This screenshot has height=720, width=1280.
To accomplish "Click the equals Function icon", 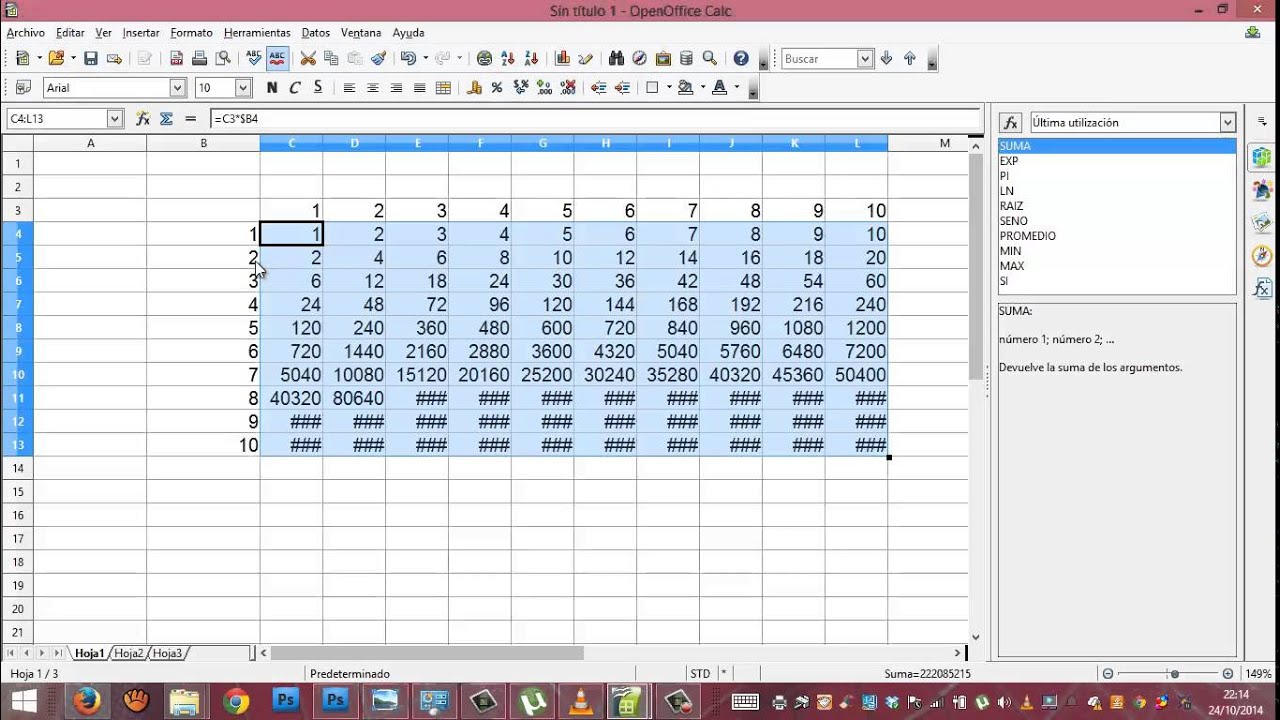I will coord(191,118).
